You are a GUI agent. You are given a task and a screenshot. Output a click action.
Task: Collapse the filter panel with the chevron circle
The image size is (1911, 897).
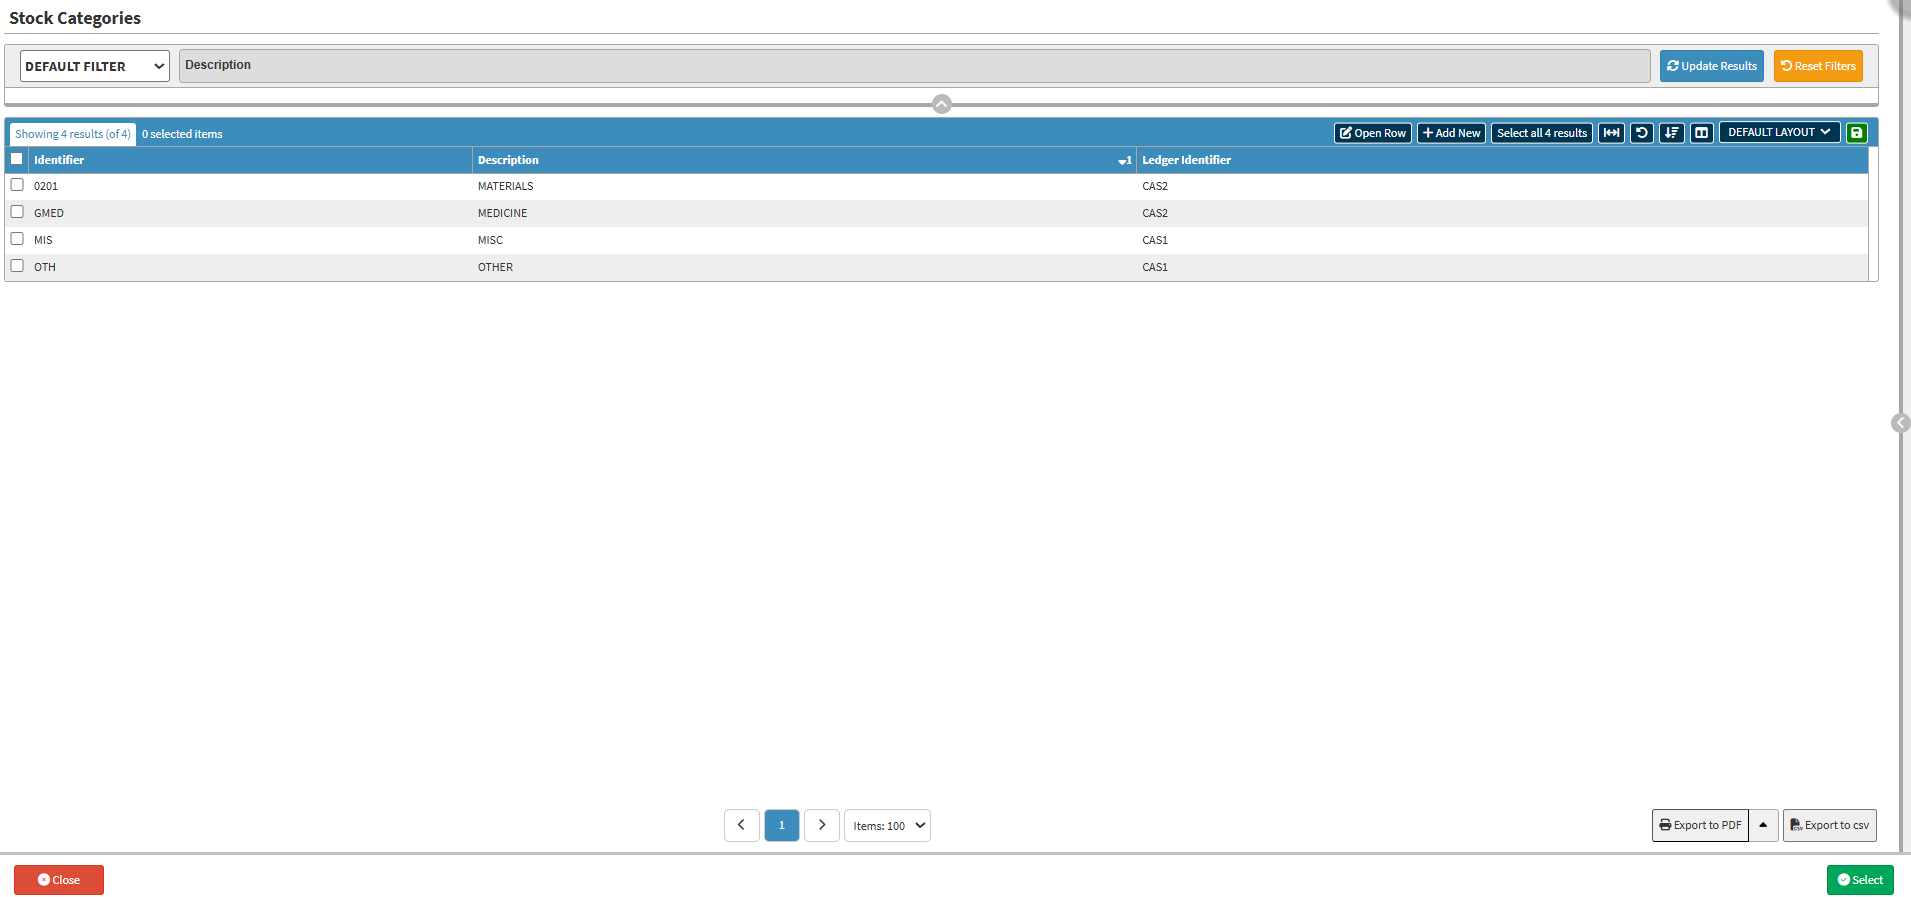tap(941, 104)
